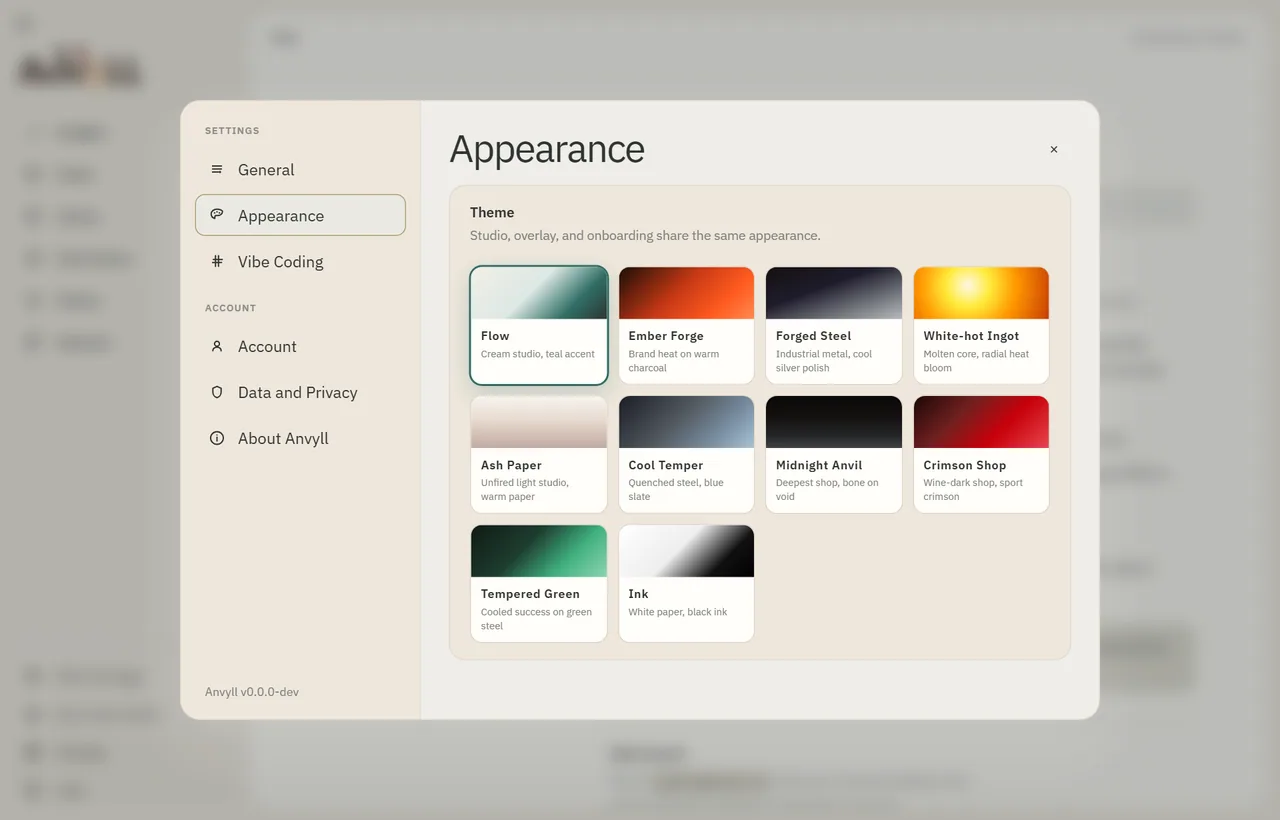The height and width of the screenshot is (820, 1280).
Task: Pick the Forged Steel theme
Action: 834,325
